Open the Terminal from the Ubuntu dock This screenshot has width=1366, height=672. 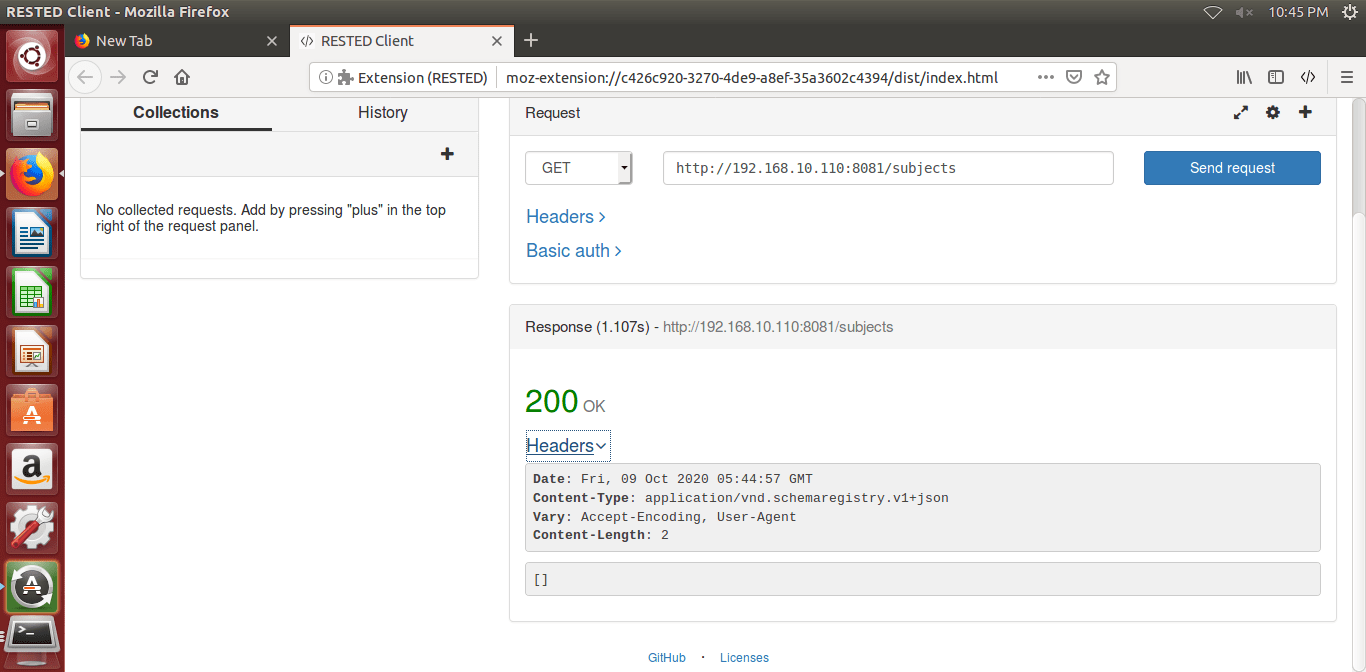(32, 639)
